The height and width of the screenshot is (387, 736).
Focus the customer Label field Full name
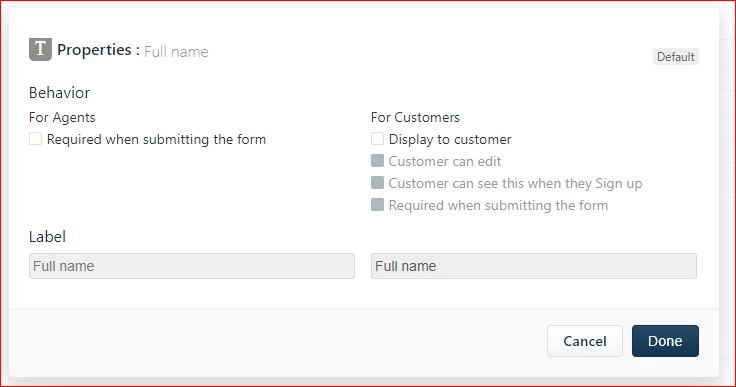tap(534, 266)
